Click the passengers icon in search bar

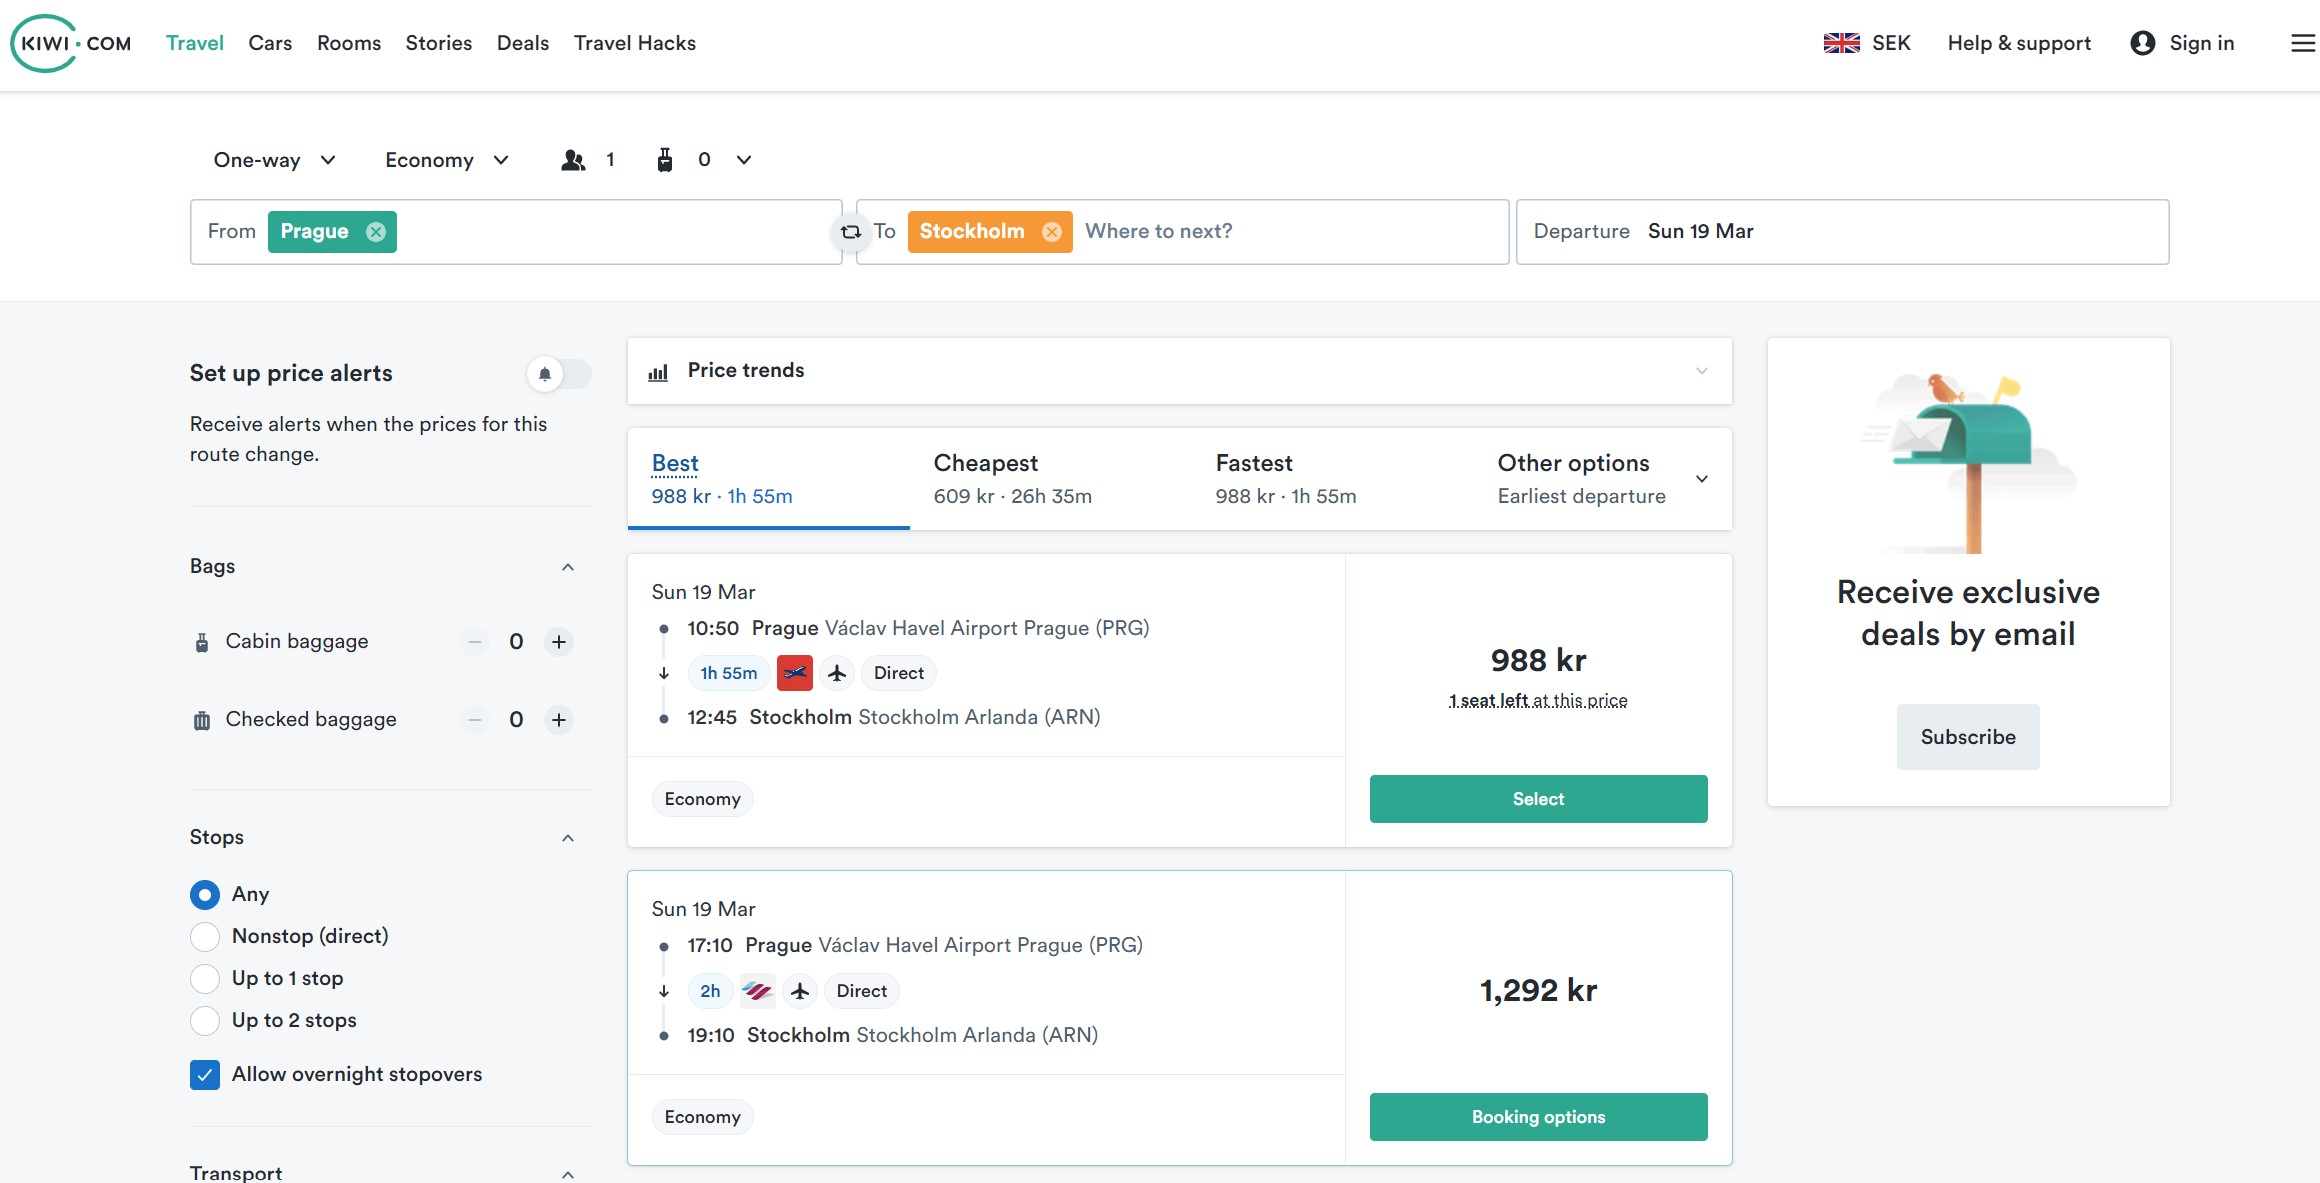pyautogui.click(x=573, y=160)
